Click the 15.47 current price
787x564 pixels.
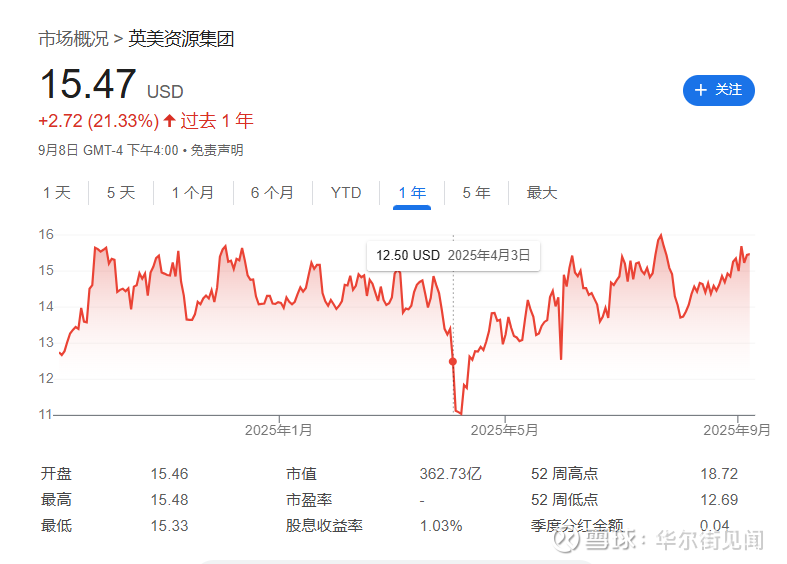click(88, 84)
